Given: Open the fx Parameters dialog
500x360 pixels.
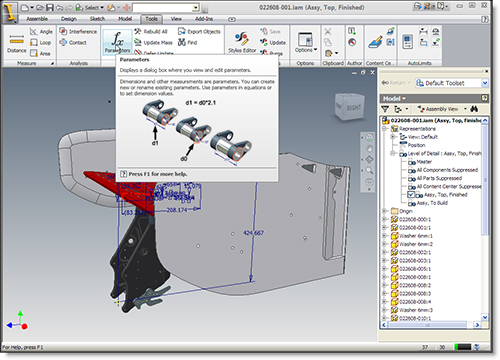Looking at the screenshot, I should pyautogui.click(x=117, y=42).
